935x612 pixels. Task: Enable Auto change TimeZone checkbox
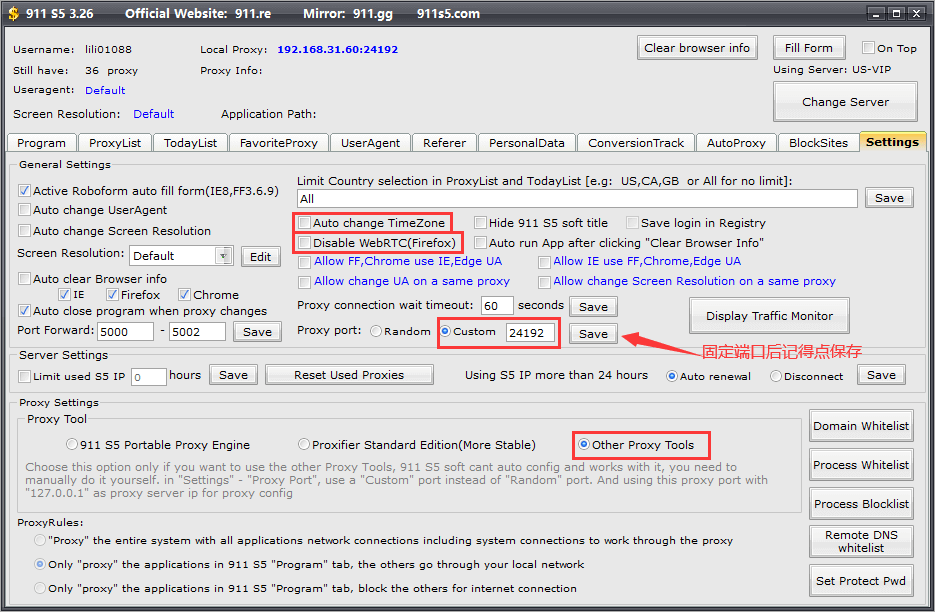click(x=305, y=223)
